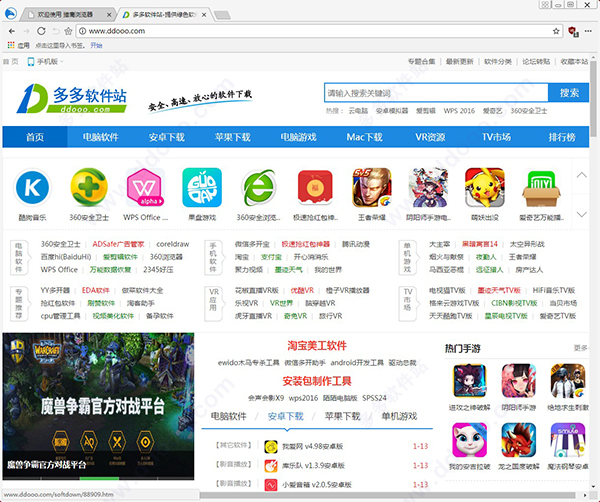Viewport: 600px width, 502px height.
Task: Click the yellow app icon beside v4.98 entry
Action: coord(271,447)
